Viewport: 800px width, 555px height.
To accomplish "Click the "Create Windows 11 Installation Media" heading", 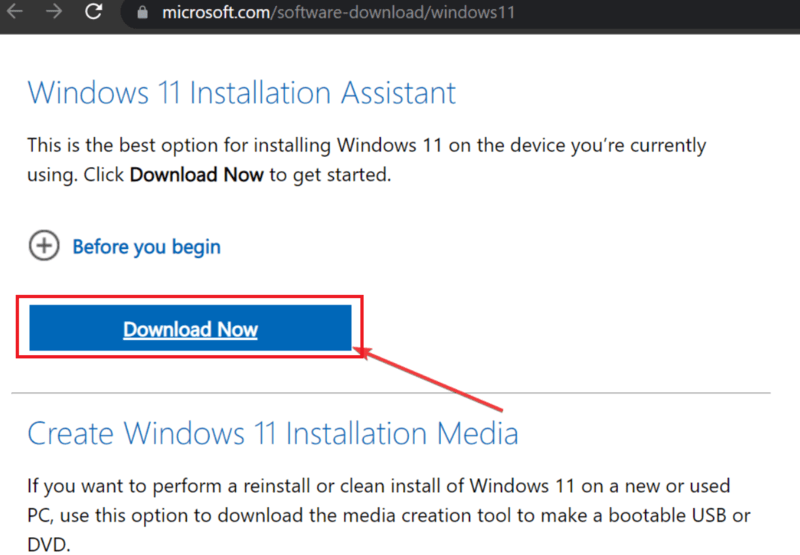I will point(272,433).
